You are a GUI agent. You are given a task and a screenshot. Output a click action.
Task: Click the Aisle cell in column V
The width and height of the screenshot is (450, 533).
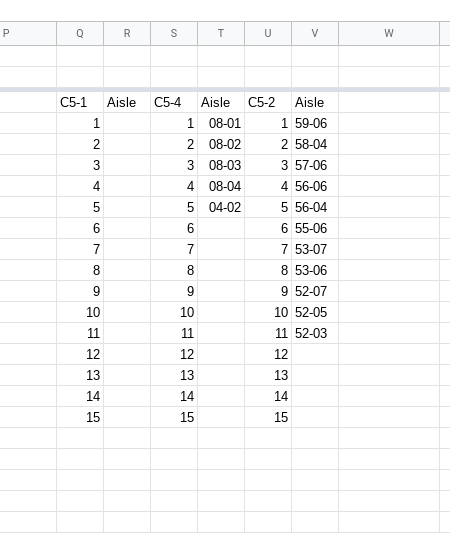(315, 102)
